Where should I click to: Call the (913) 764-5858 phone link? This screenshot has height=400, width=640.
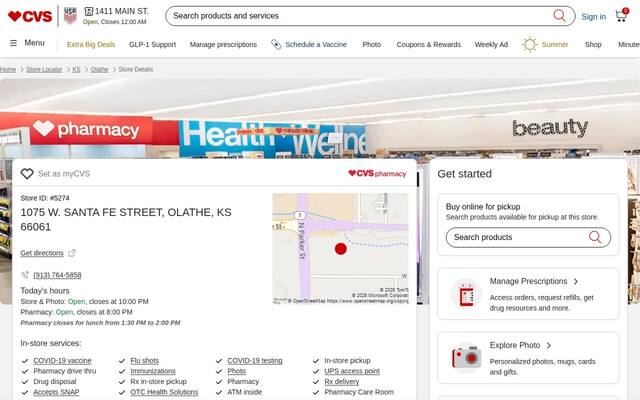[57, 275]
